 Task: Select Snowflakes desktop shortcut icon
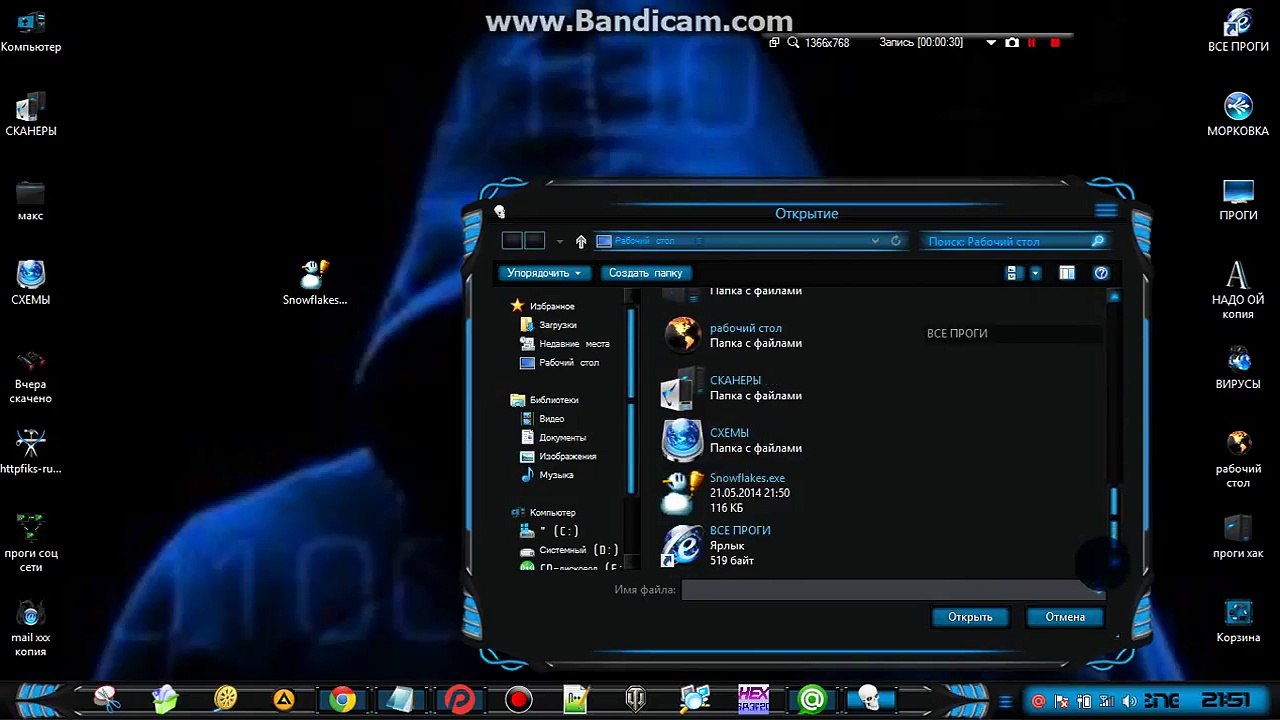pos(314,283)
